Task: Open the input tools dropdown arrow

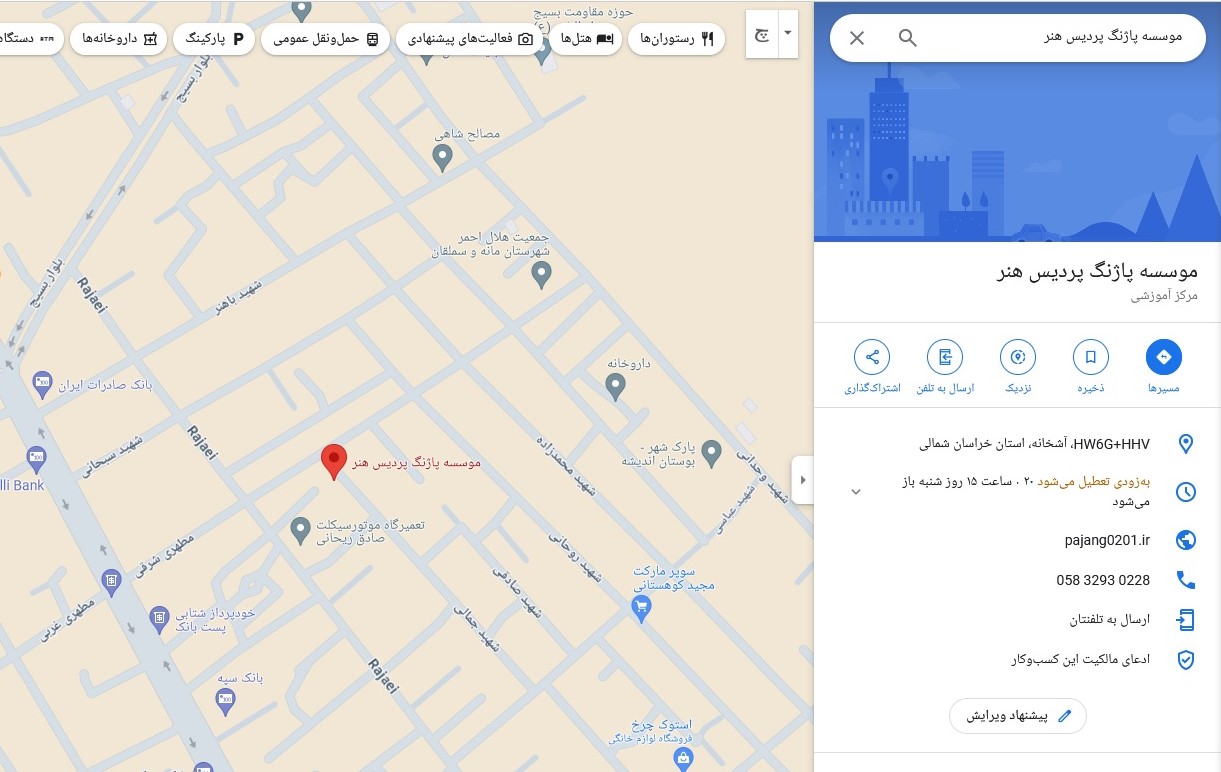Action: click(788, 34)
